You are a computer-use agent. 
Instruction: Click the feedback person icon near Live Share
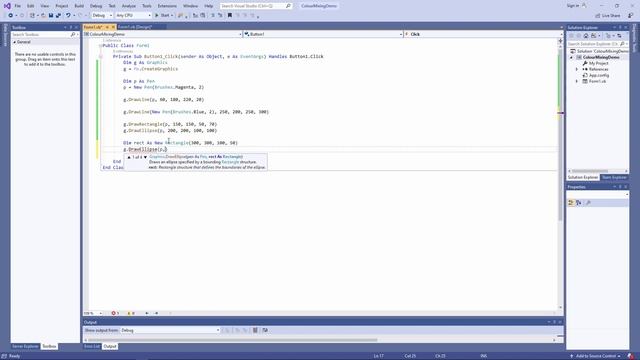(631, 16)
